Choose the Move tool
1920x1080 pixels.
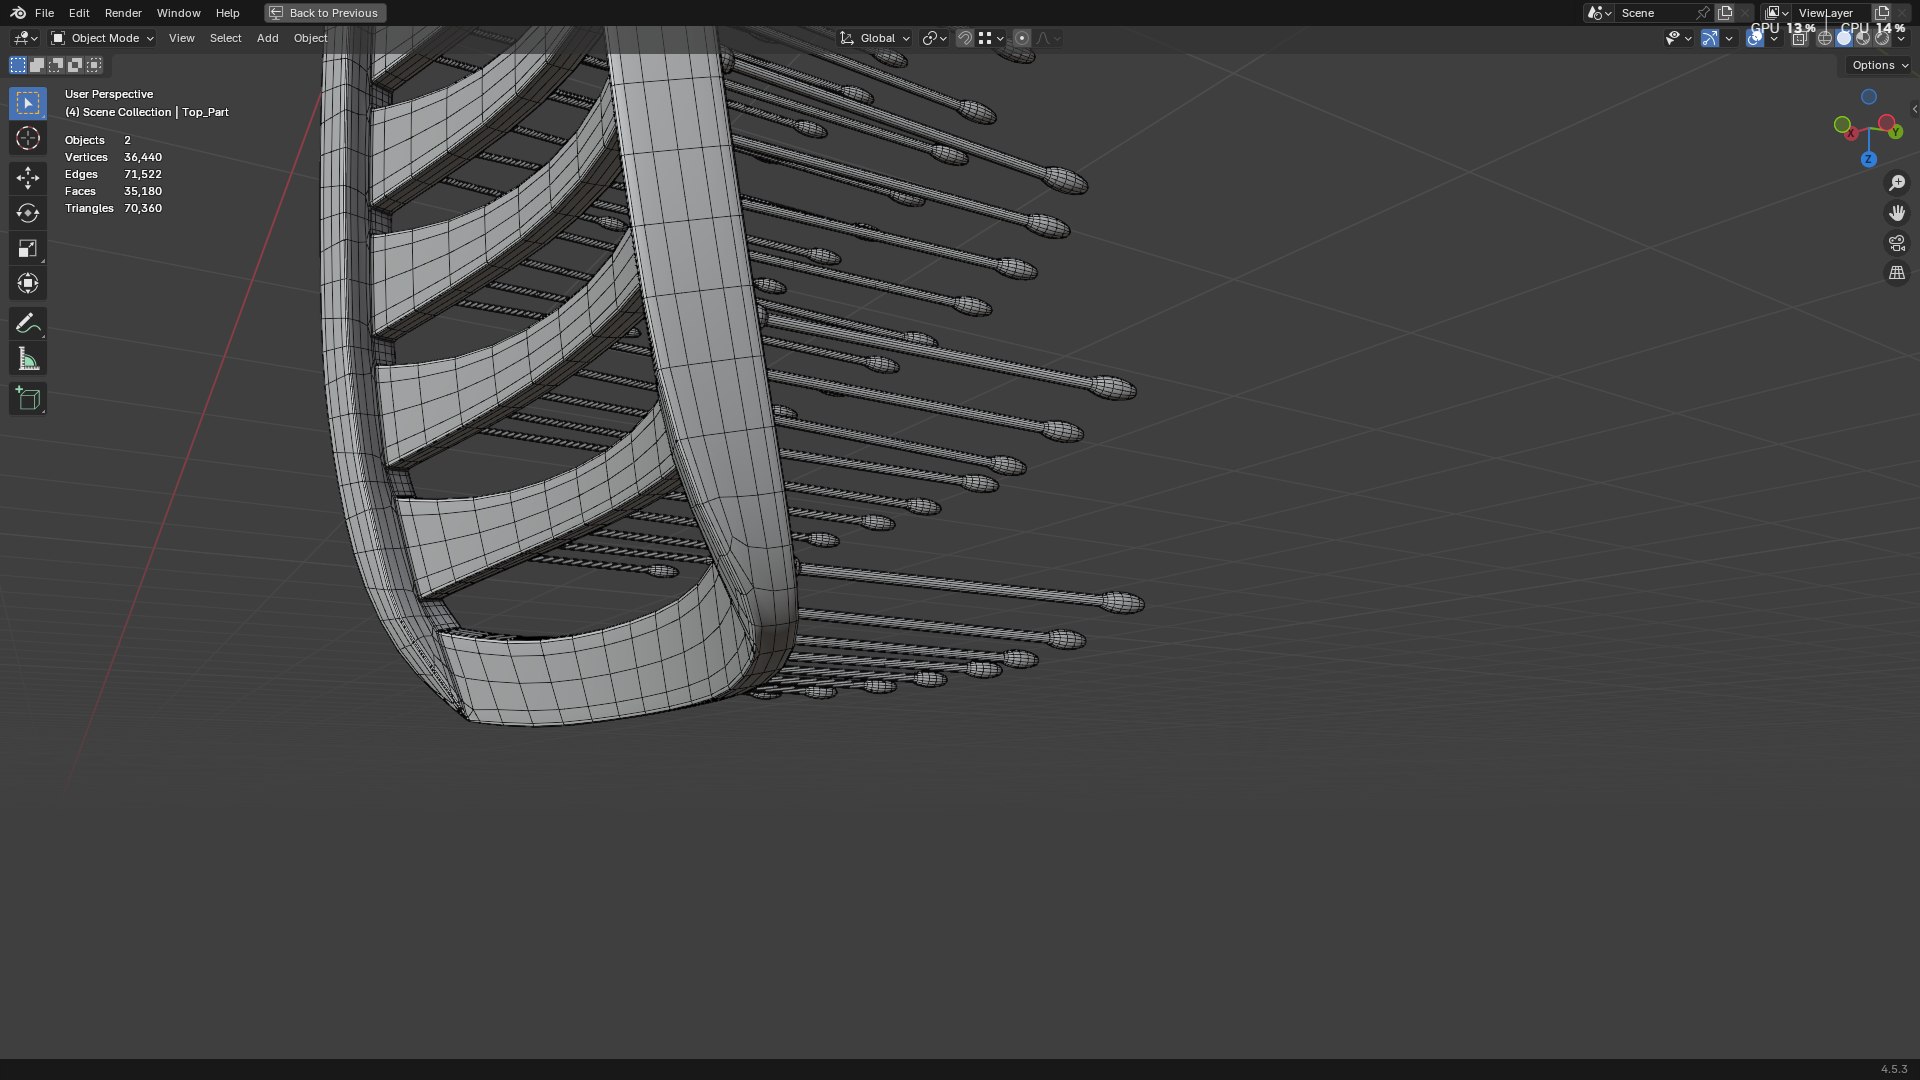pos(28,178)
